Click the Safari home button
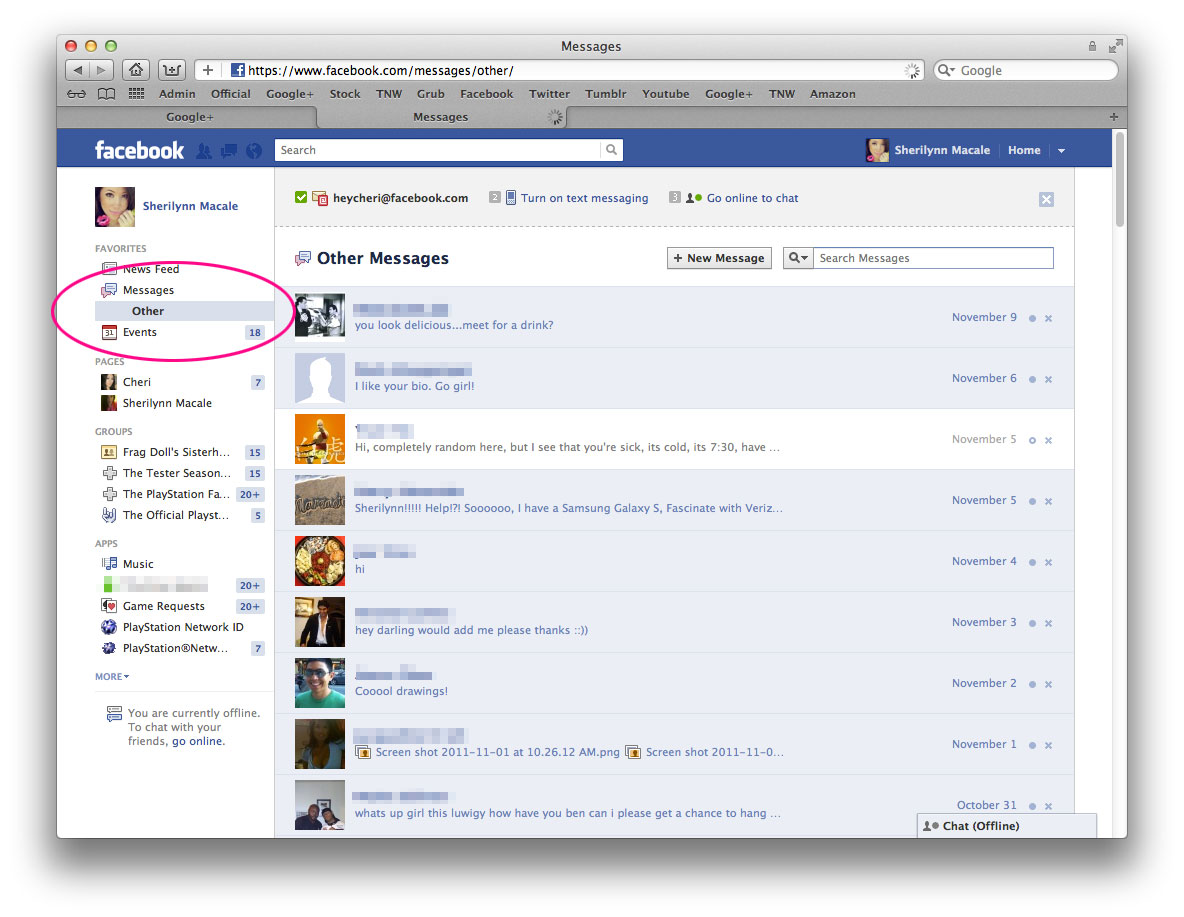 136,70
